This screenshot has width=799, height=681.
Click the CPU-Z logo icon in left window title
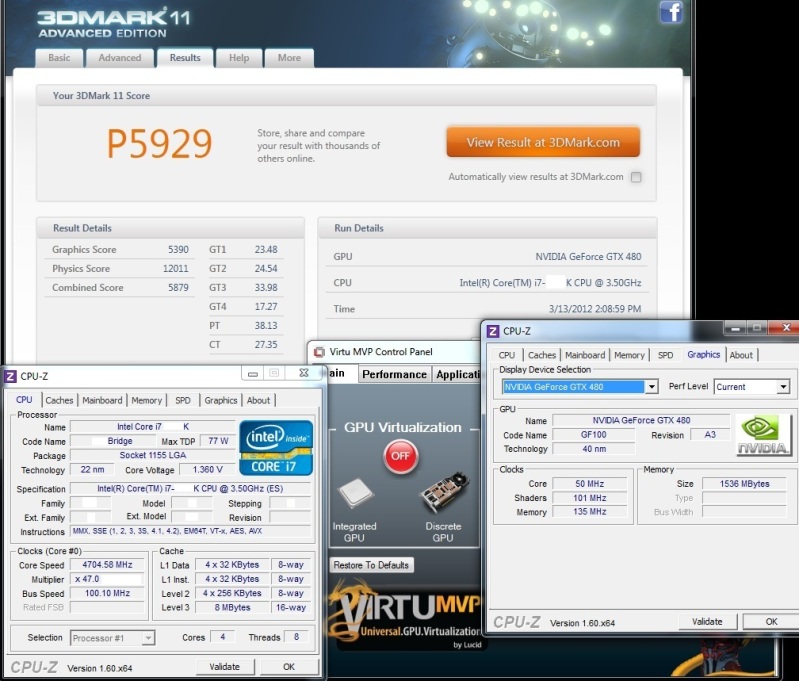click(x=10, y=377)
